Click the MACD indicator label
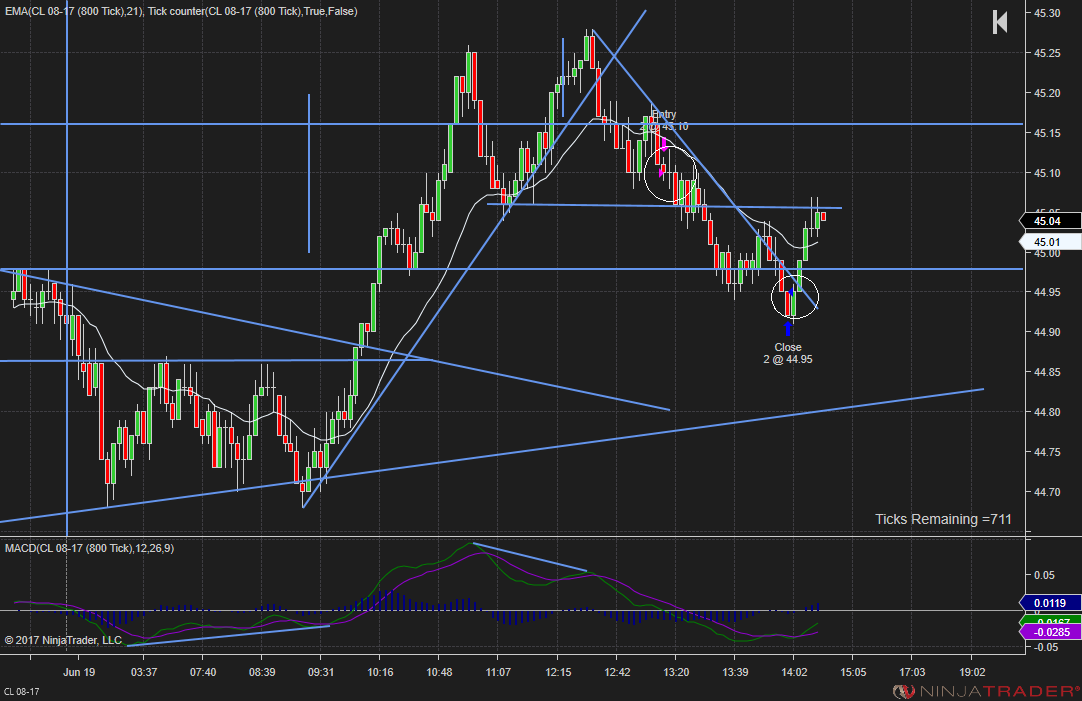Viewport: 1082px width, 701px height. point(90,548)
